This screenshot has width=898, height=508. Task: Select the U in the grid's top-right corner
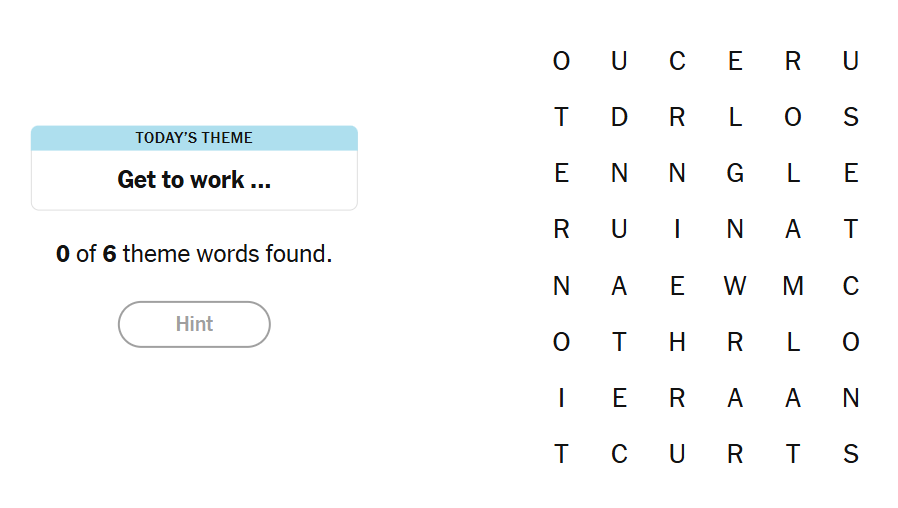(x=851, y=62)
